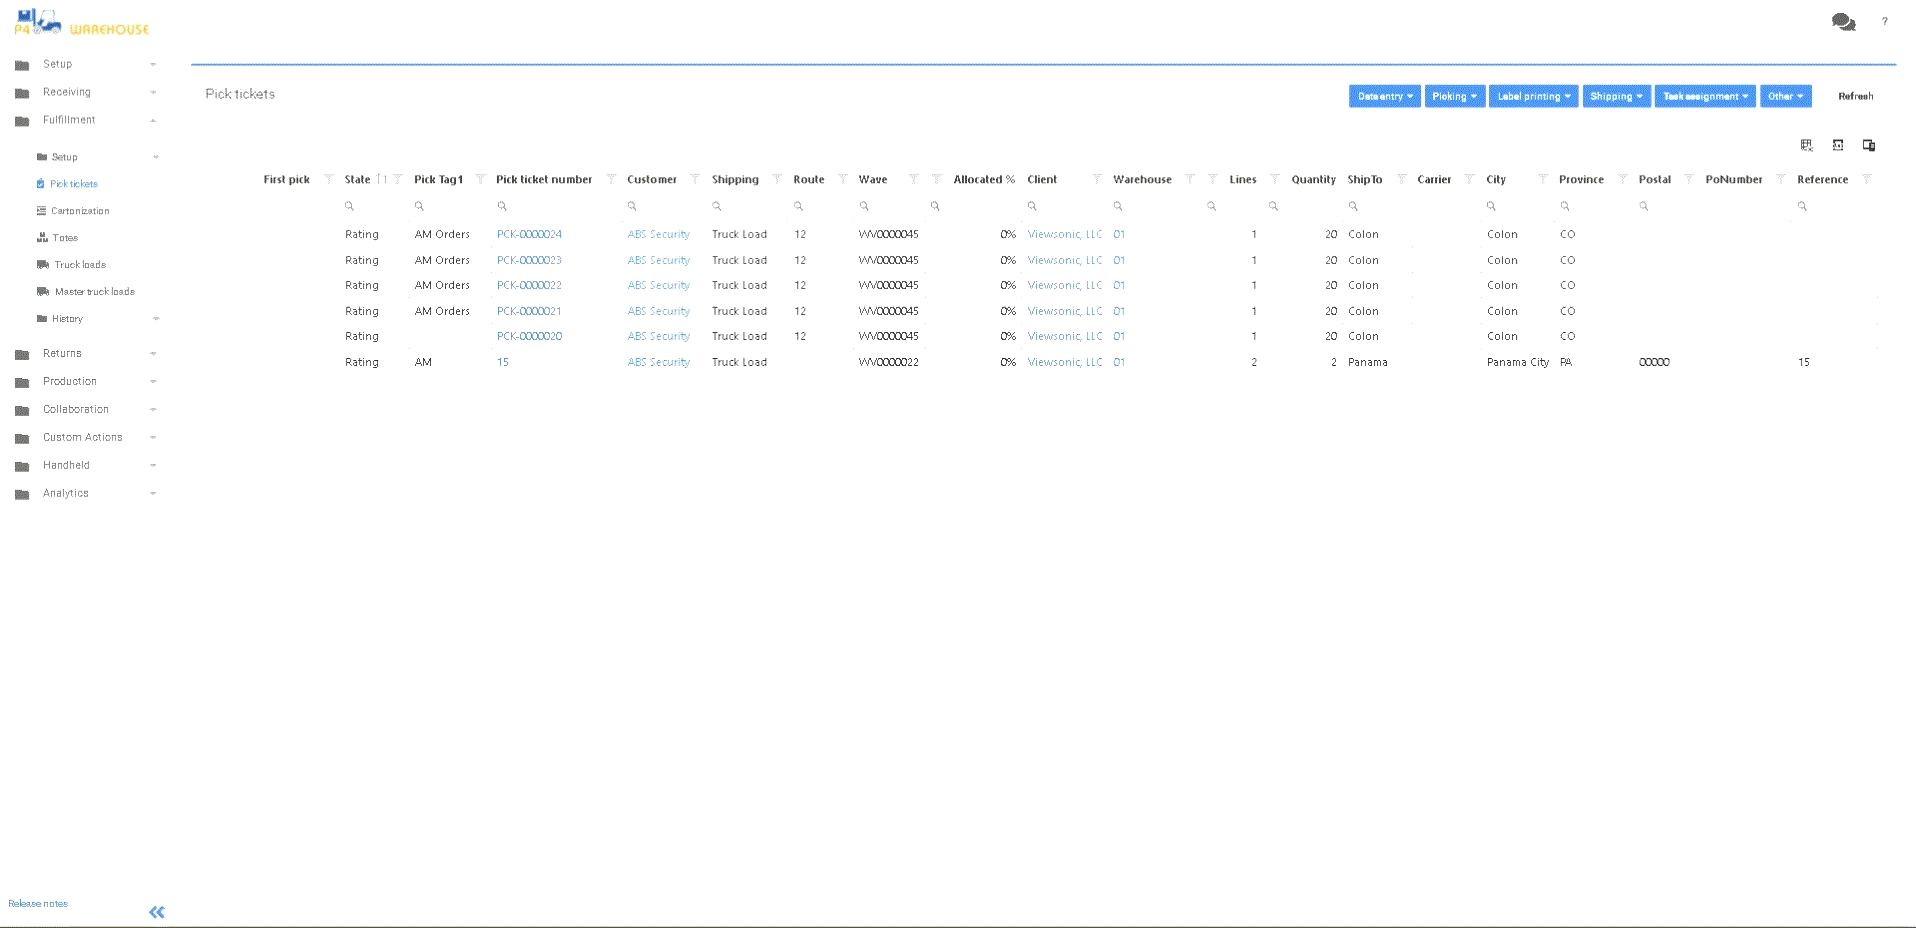
Task: Open pick ticket PCK-0000024 link
Action: tap(529, 234)
